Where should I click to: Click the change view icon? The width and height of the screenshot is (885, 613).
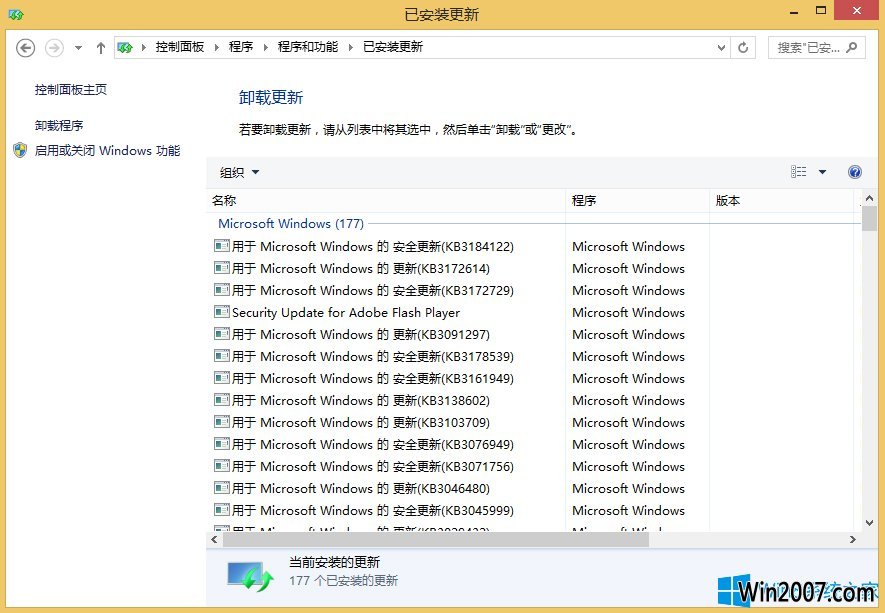(798, 172)
